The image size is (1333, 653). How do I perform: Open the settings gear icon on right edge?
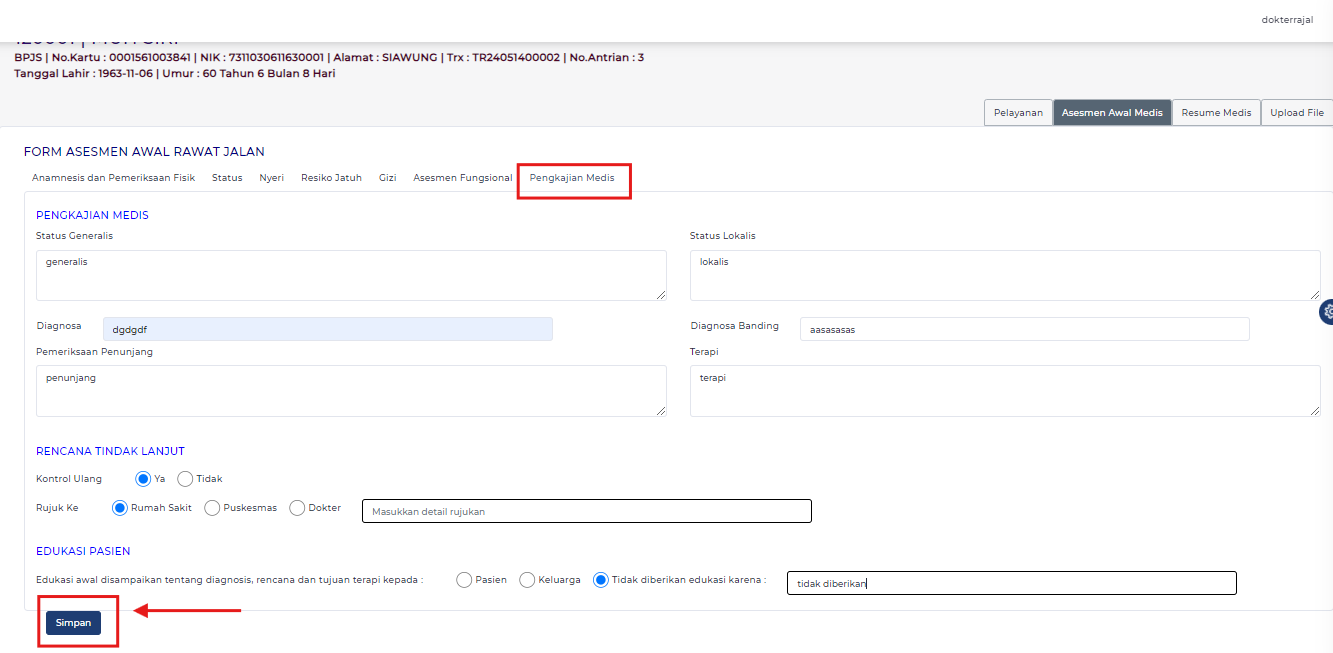click(x=1327, y=312)
